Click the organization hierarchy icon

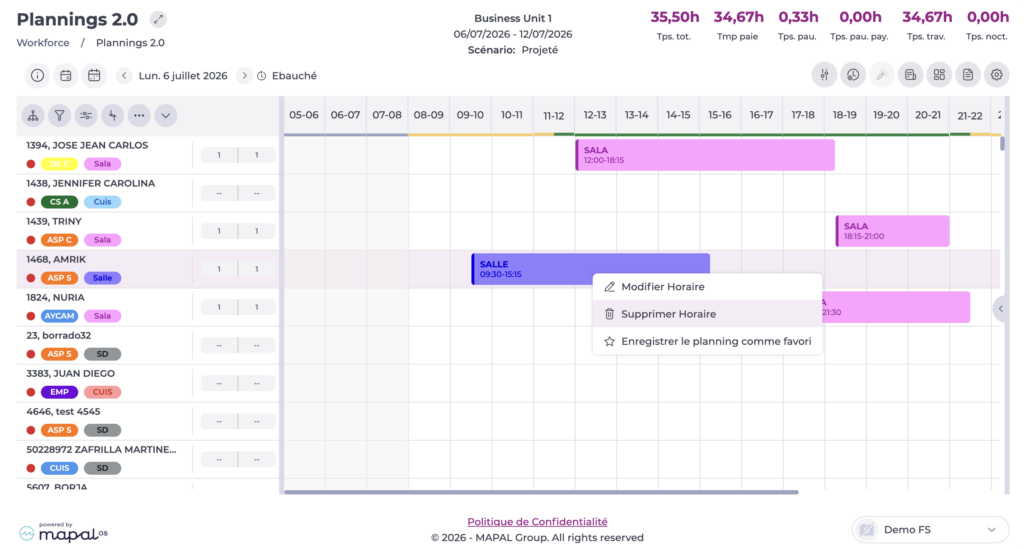[33, 116]
